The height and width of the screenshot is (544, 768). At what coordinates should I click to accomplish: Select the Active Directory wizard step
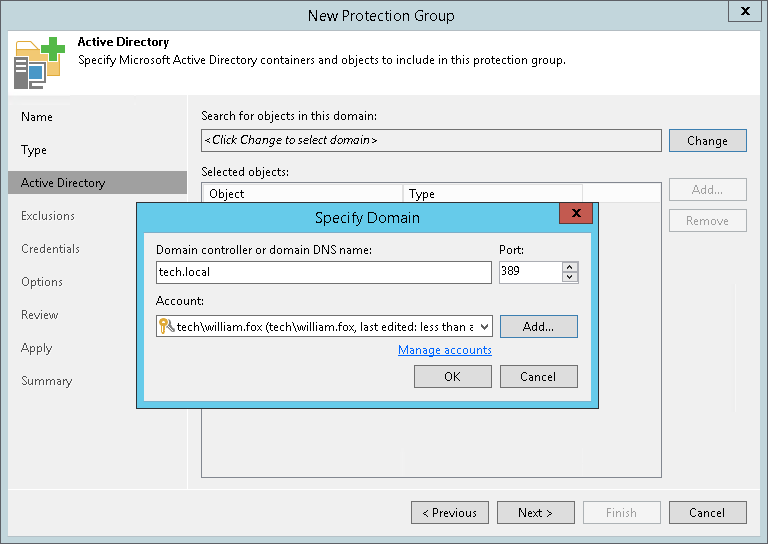[63, 183]
